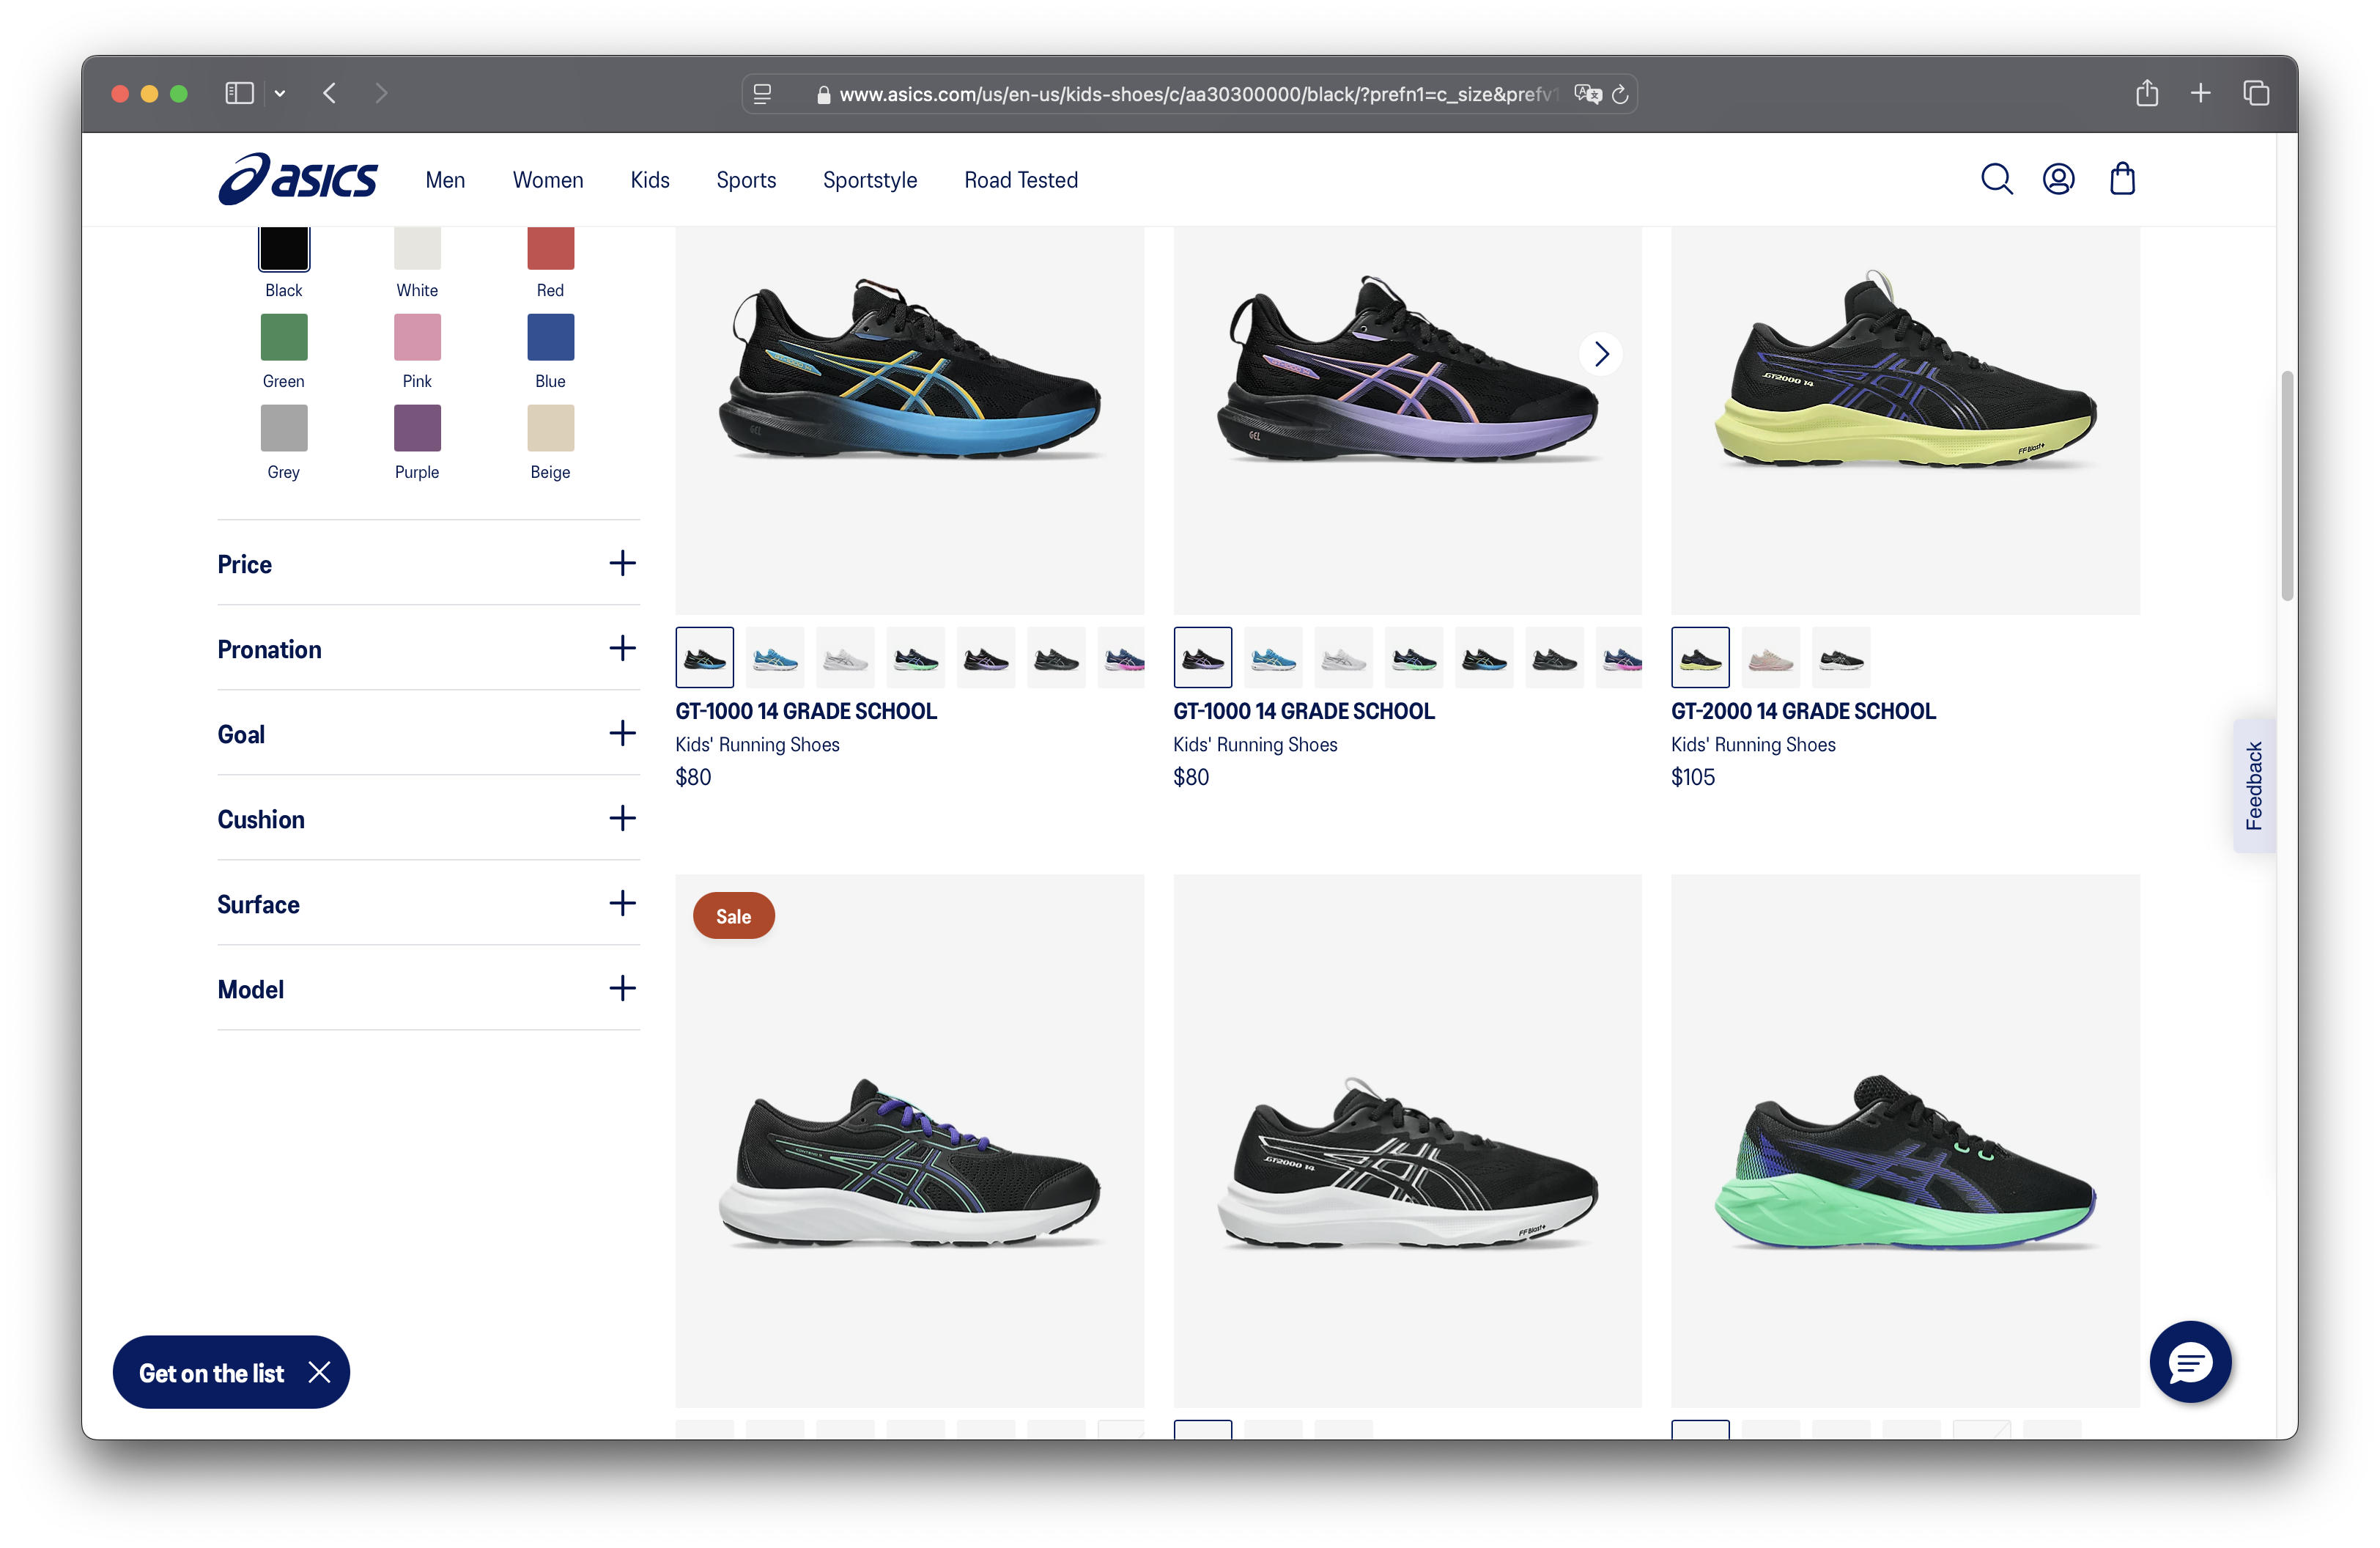This screenshot has height=1548, width=2380.
Task: Expand the Price filter
Action: 428,563
